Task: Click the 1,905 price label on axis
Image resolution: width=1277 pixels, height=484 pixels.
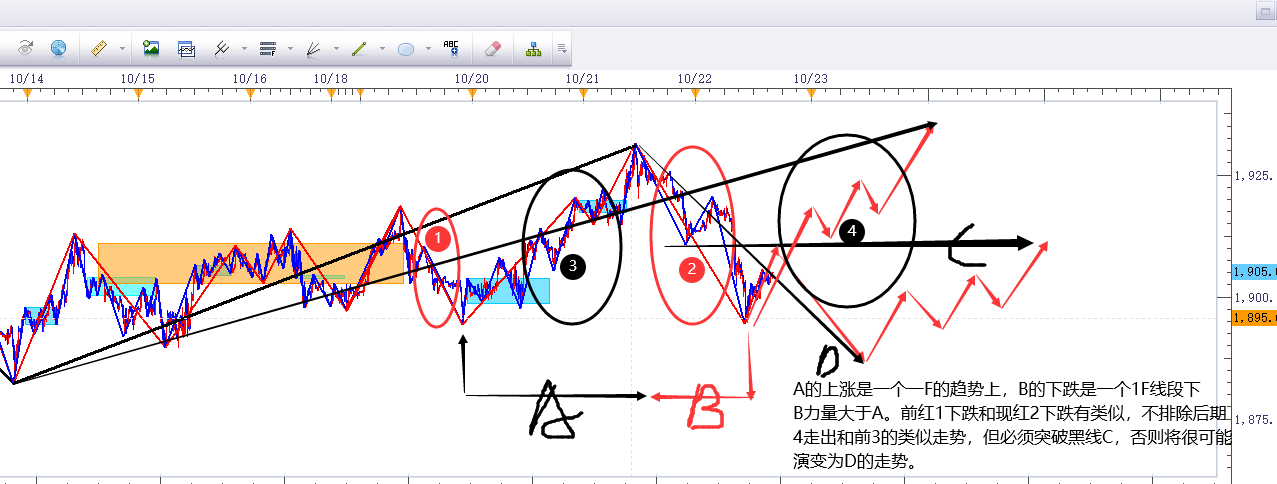Action: click(1255, 272)
